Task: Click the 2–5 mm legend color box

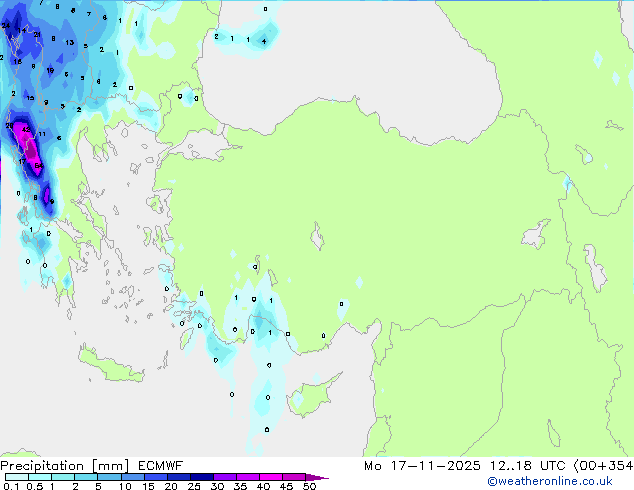Action: click(86, 477)
